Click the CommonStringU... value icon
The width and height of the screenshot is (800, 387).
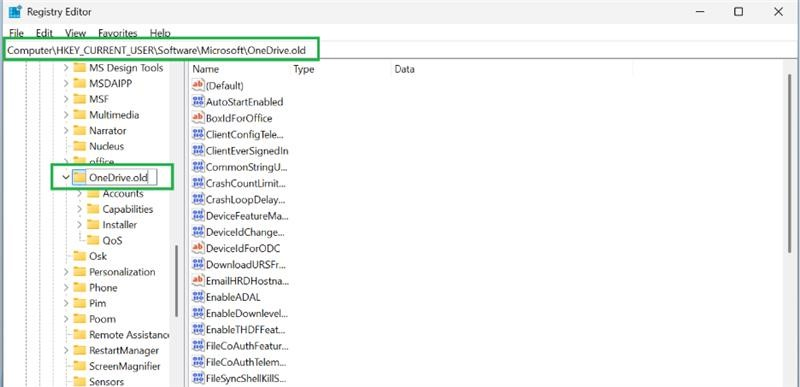(x=198, y=167)
